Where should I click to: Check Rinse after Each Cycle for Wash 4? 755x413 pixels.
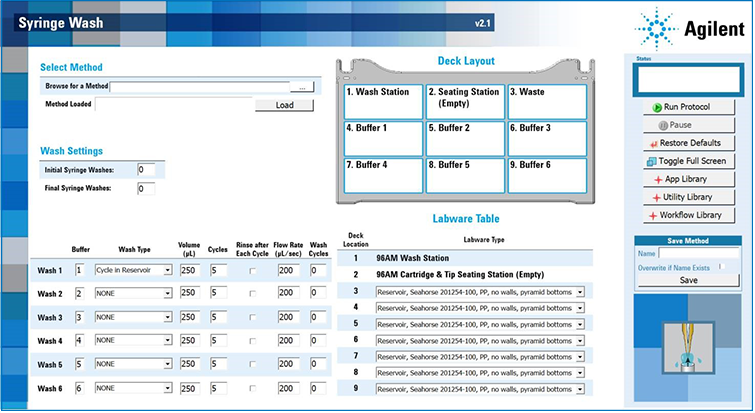click(x=252, y=341)
